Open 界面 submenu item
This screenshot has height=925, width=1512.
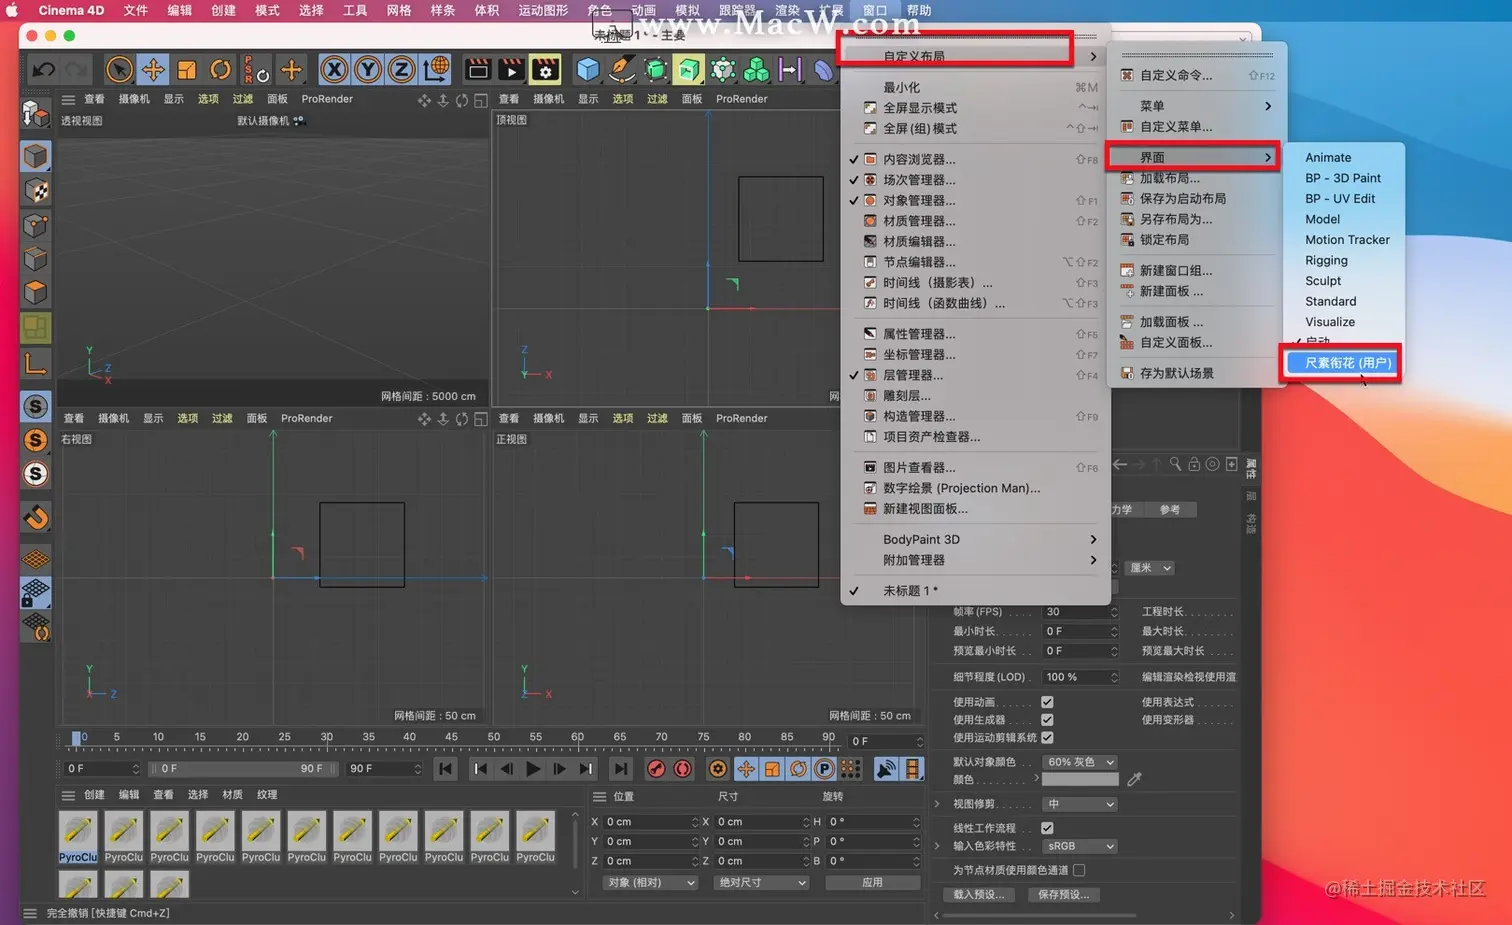coord(1196,157)
